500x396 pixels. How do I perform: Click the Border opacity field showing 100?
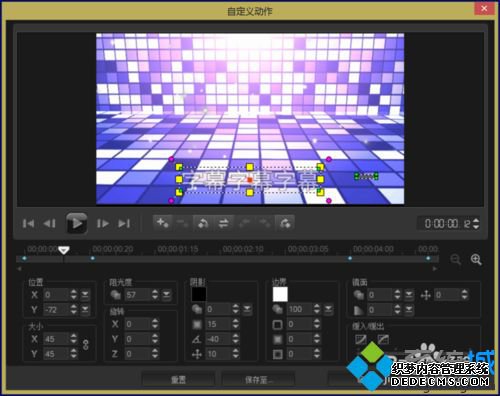[x=300, y=309]
